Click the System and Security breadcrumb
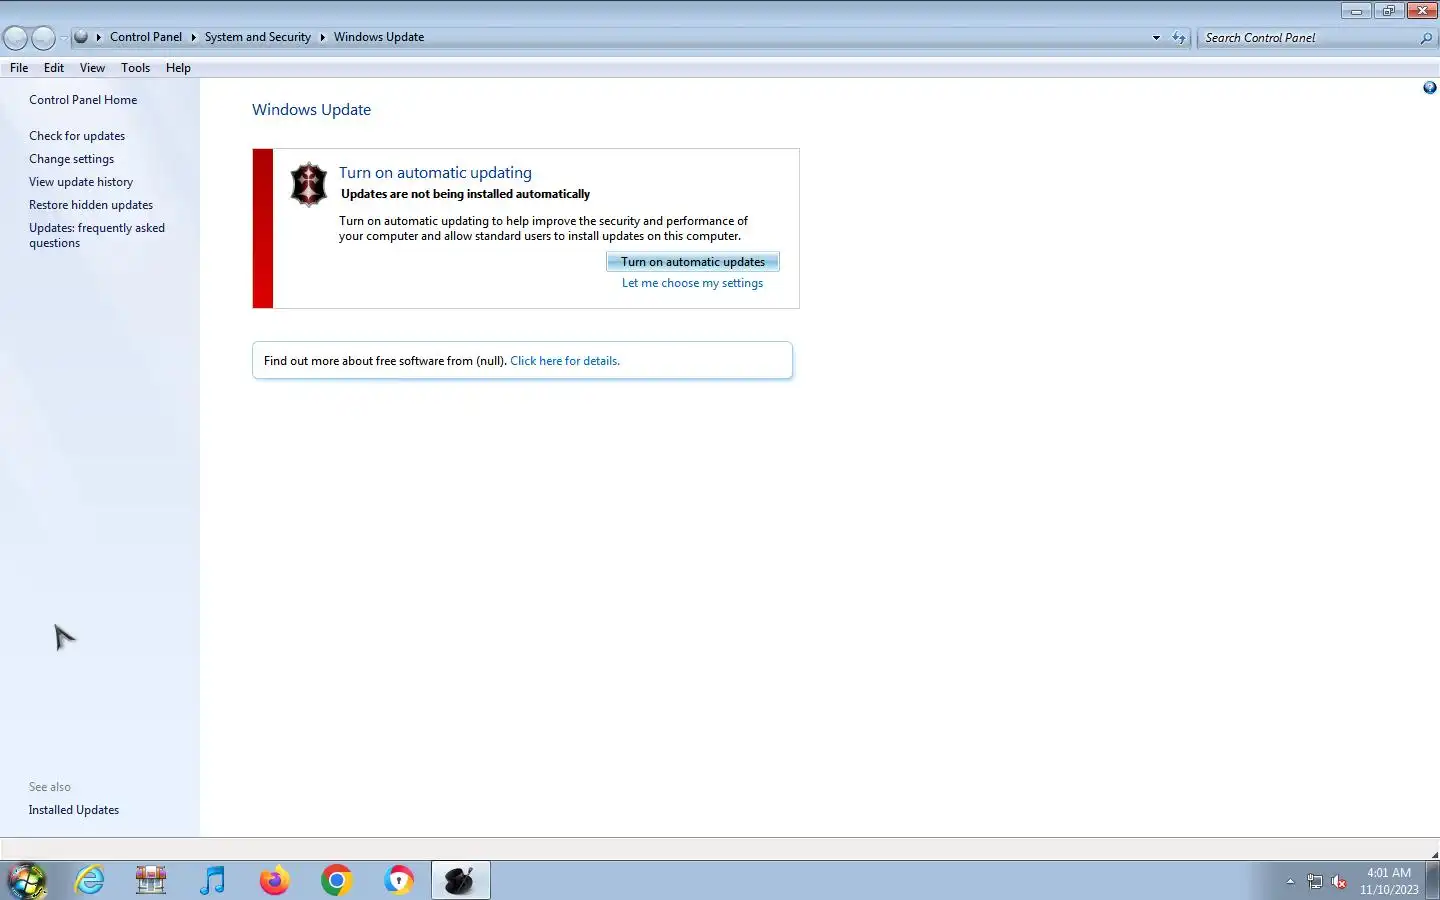This screenshot has width=1440, height=900. click(x=258, y=37)
